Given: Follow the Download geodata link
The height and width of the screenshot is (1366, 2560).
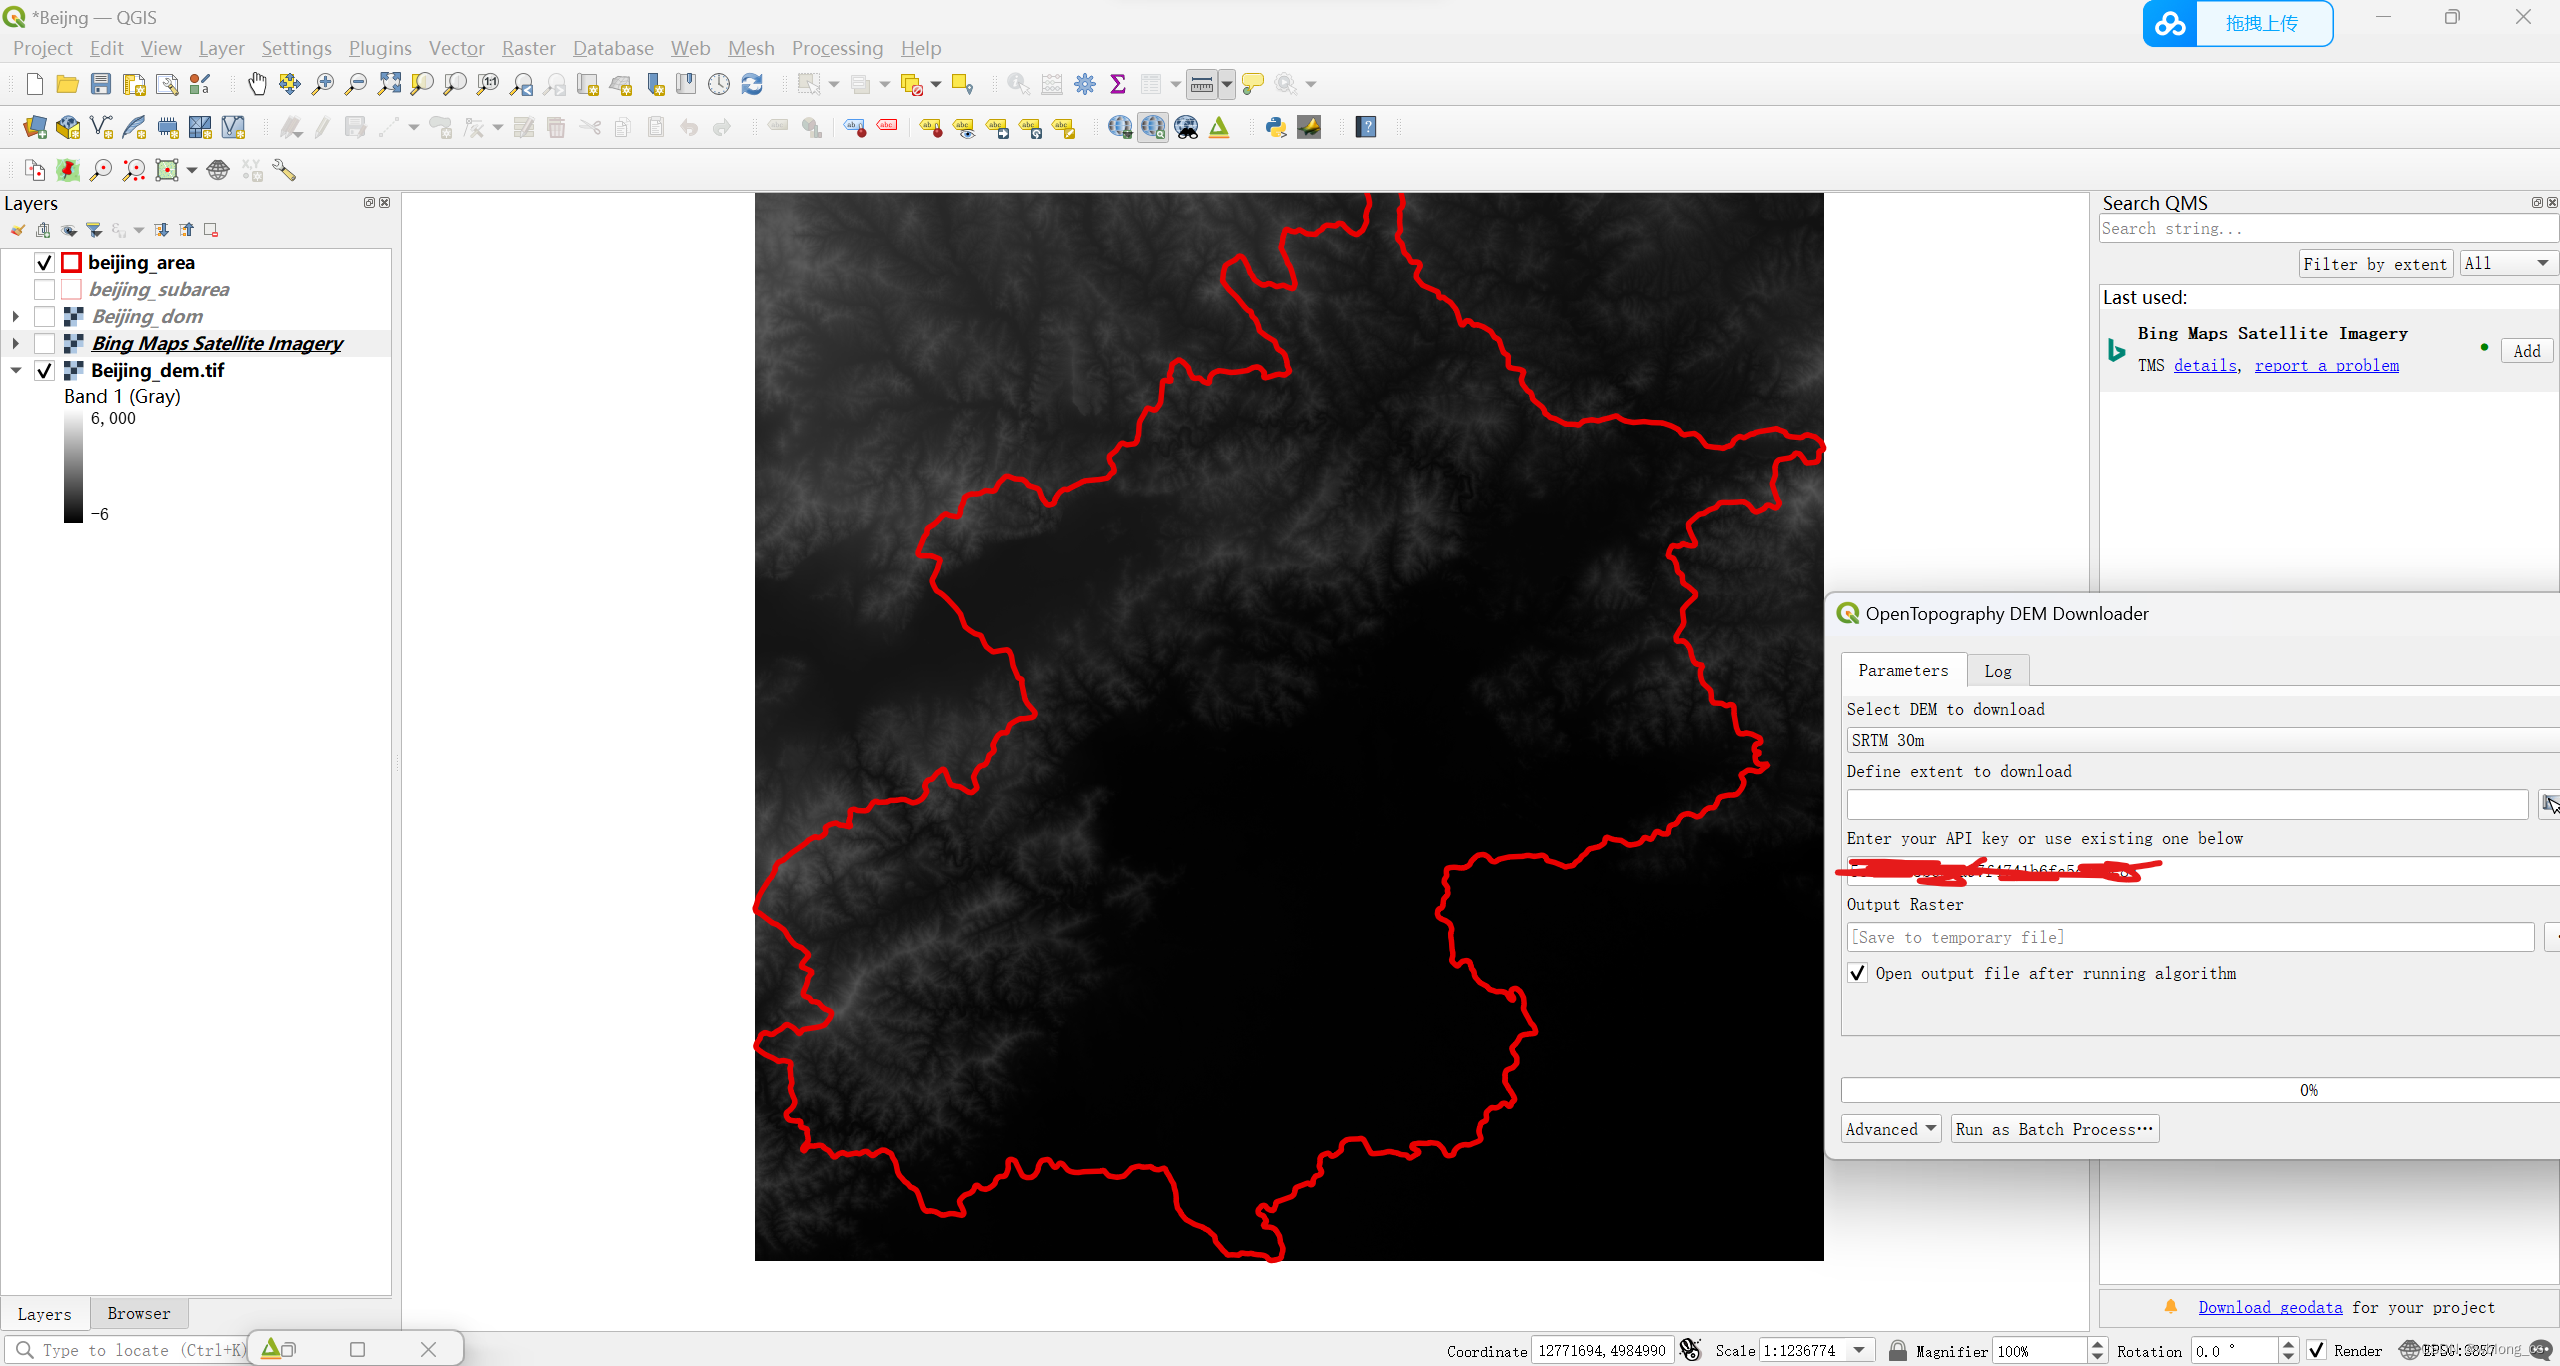Looking at the screenshot, I should tap(2270, 1307).
